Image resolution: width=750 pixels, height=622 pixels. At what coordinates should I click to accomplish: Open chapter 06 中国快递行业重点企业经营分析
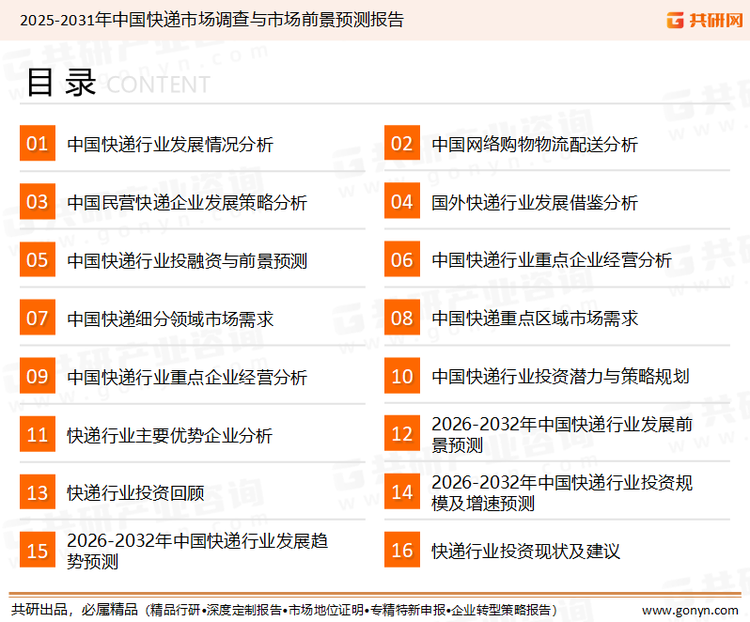[551, 260]
